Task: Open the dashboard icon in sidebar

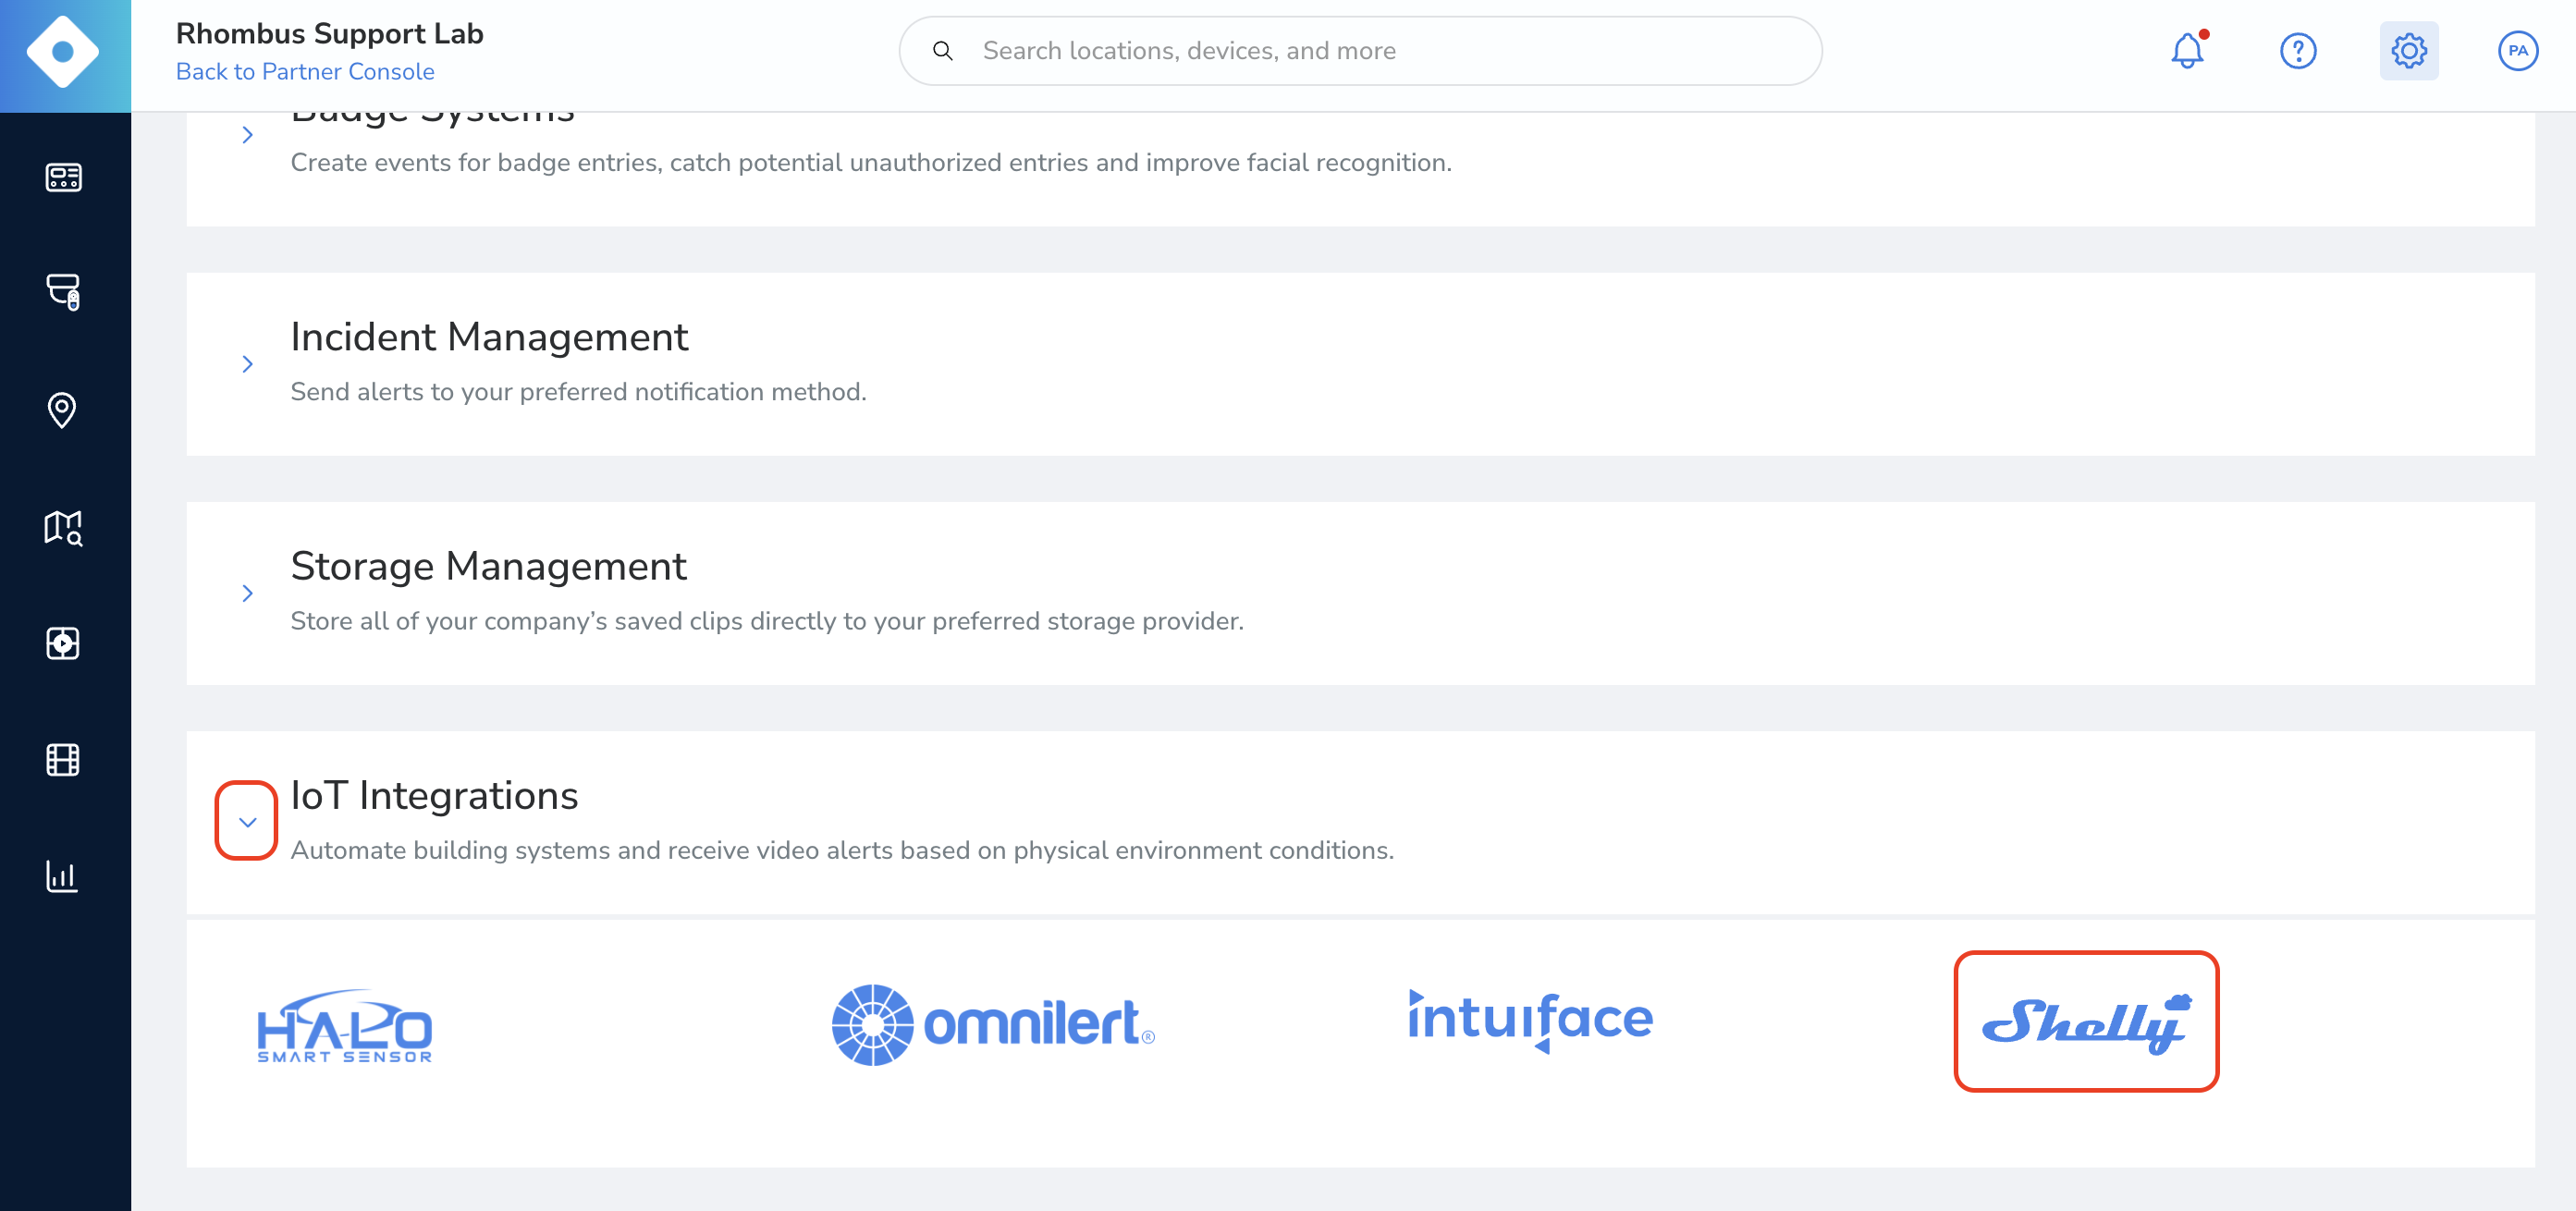Action: click(x=63, y=177)
